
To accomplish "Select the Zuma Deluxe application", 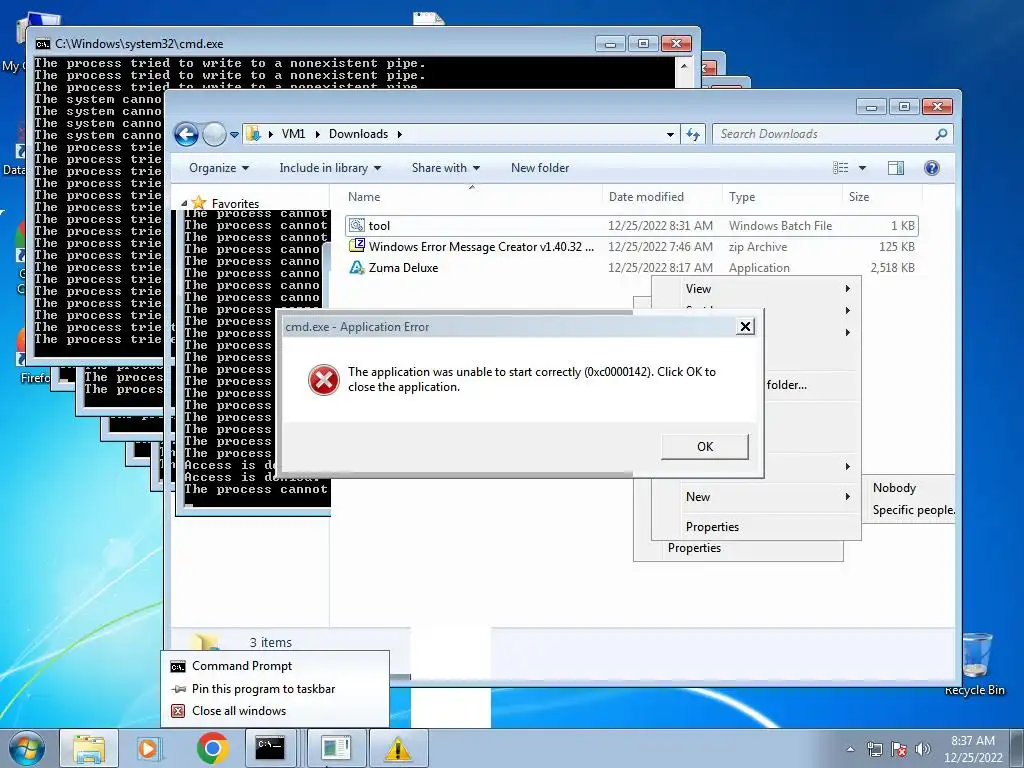I will [x=632, y=268].
